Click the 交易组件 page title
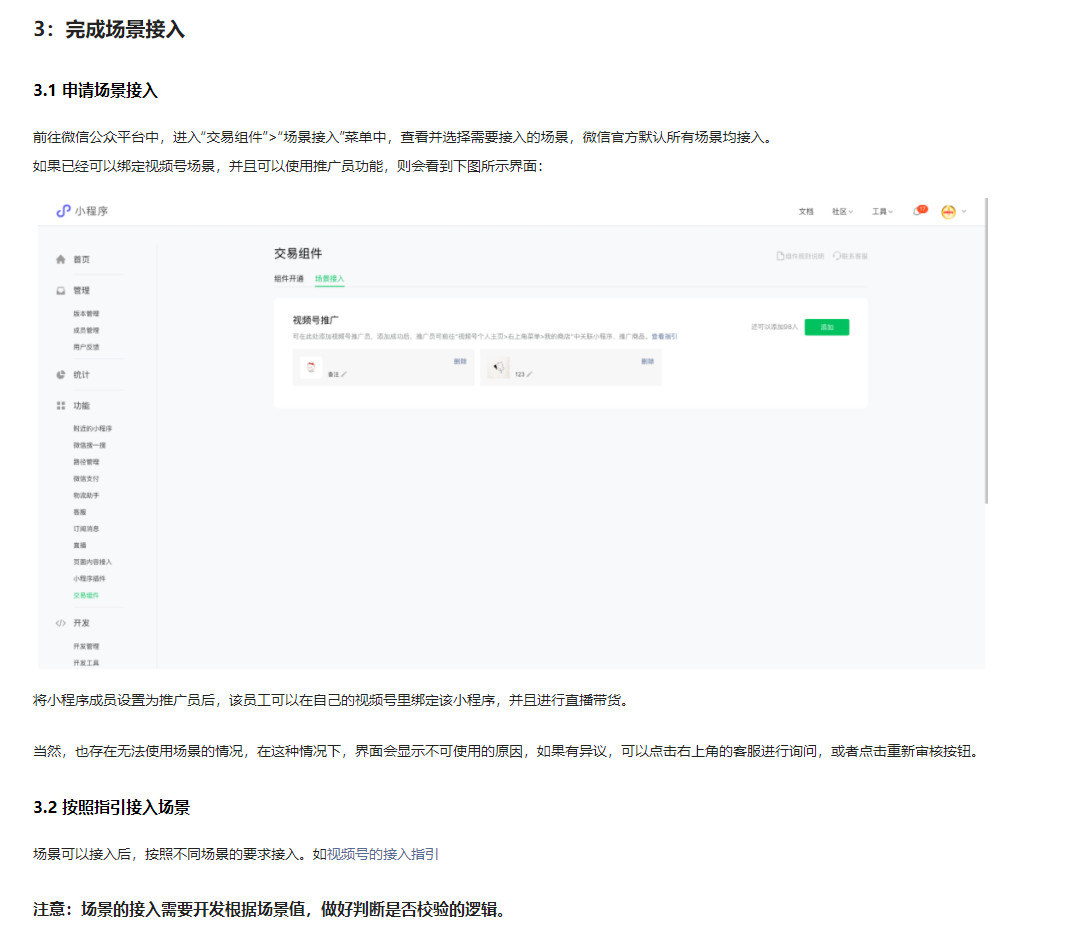 pyautogui.click(x=298, y=253)
